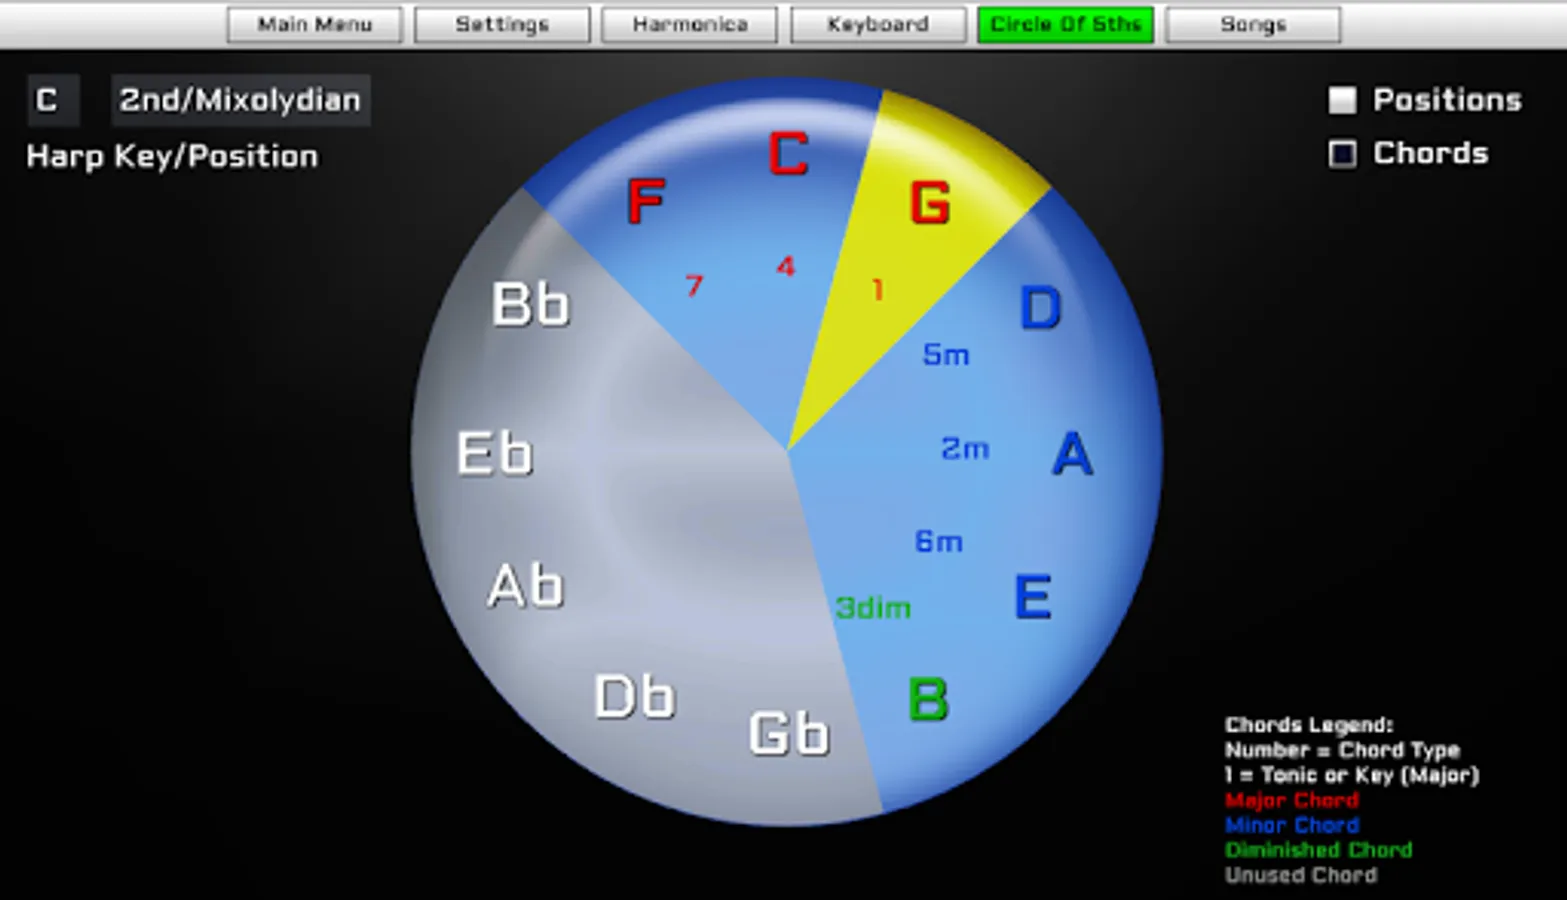
Task: Select the Circle Of 5ths tab
Action: coord(1066,25)
